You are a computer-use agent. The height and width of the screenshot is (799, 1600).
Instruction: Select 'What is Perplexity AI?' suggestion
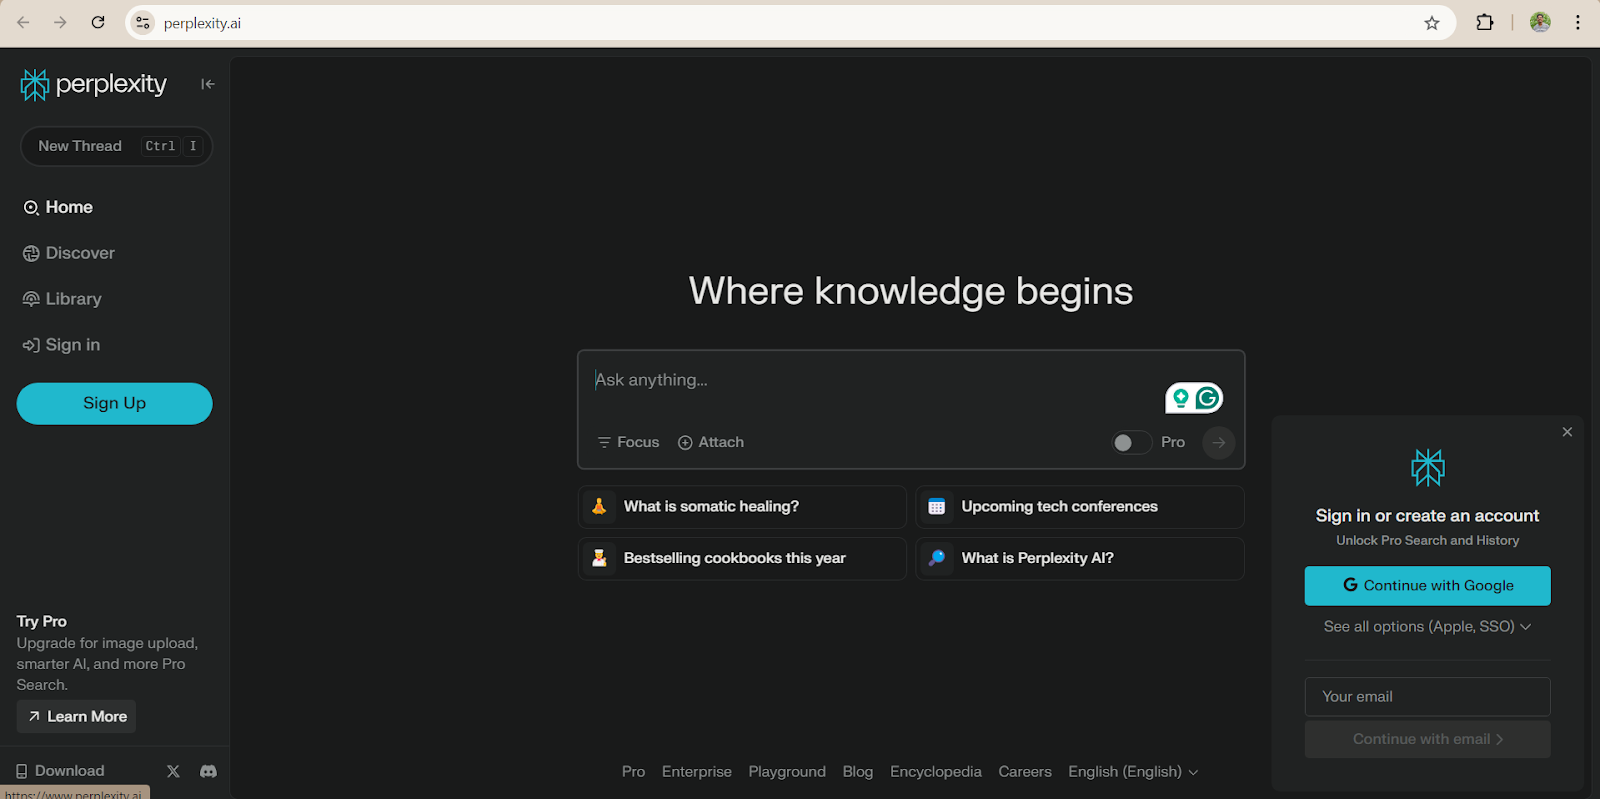1080,559
